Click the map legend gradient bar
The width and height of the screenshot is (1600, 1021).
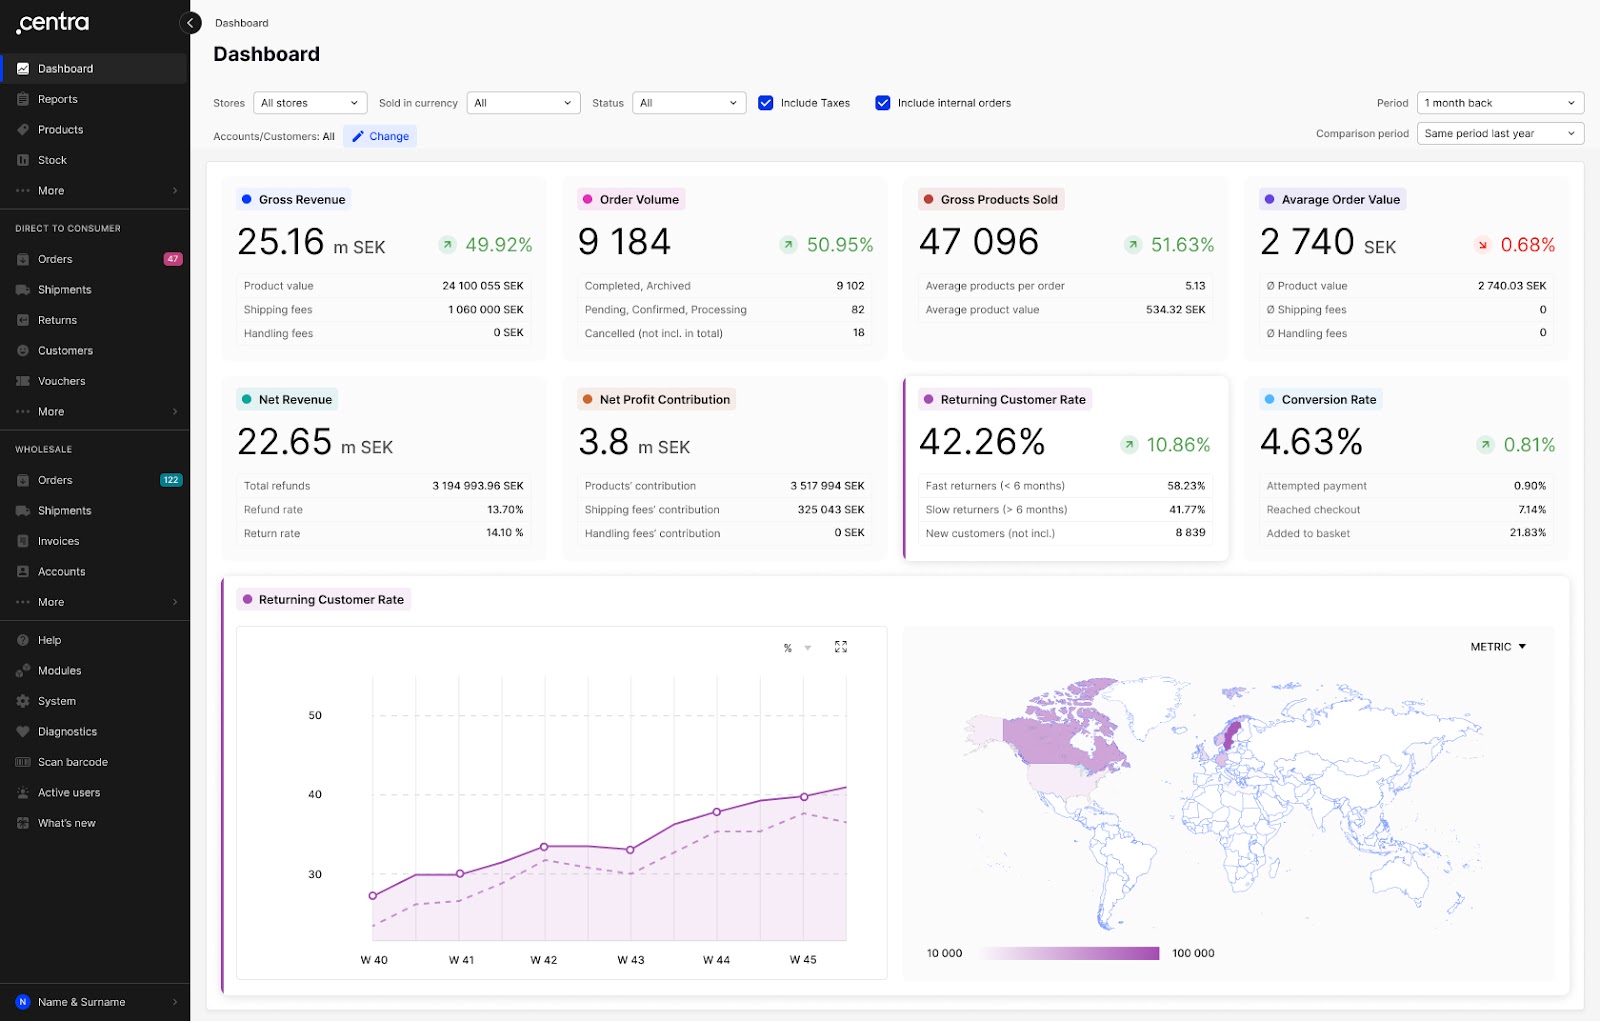point(1067,953)
